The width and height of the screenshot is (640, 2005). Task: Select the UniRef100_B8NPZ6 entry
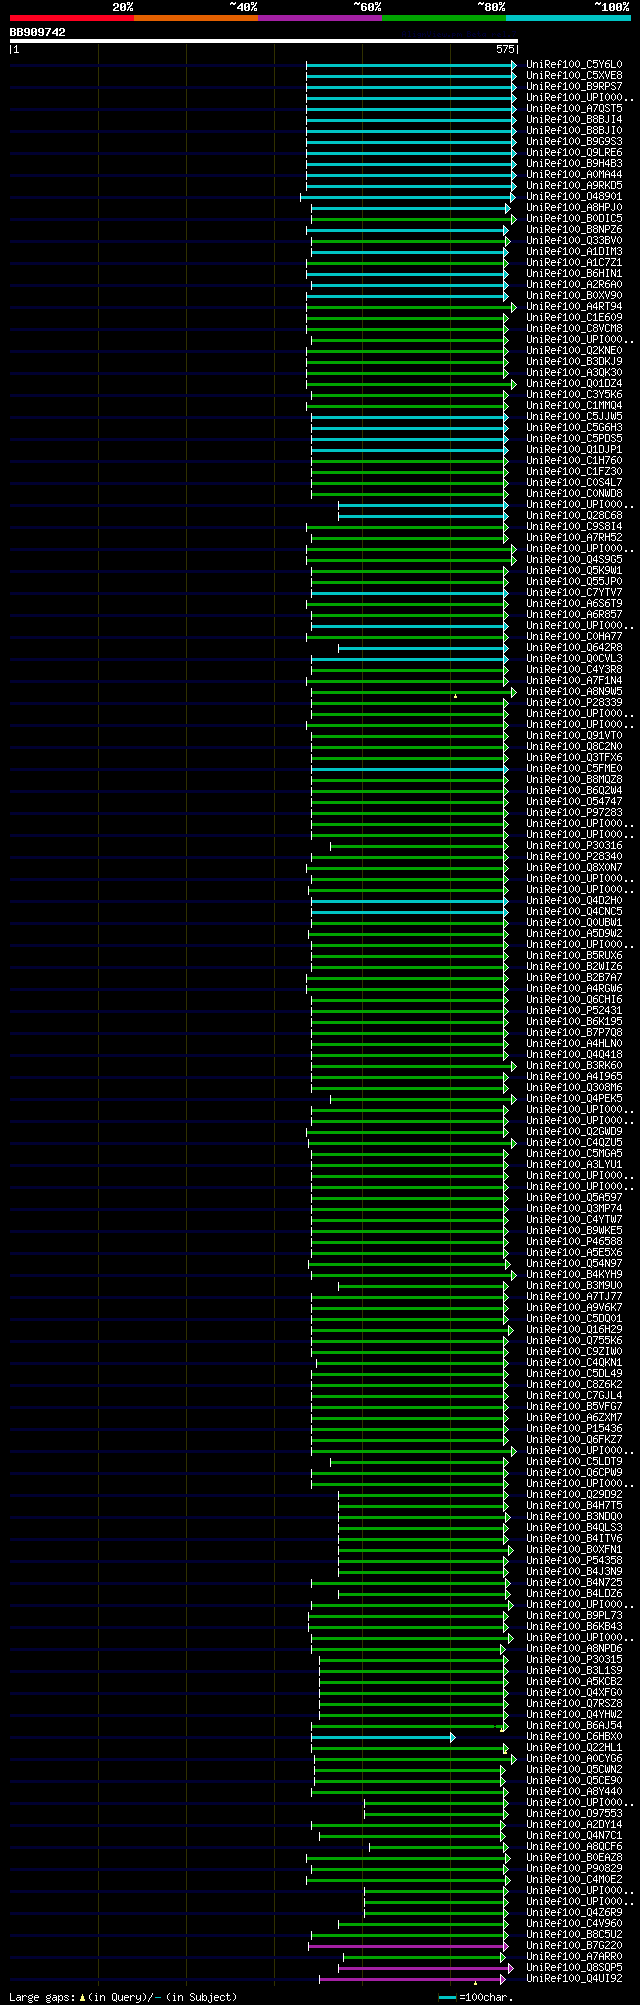point(574,230)
